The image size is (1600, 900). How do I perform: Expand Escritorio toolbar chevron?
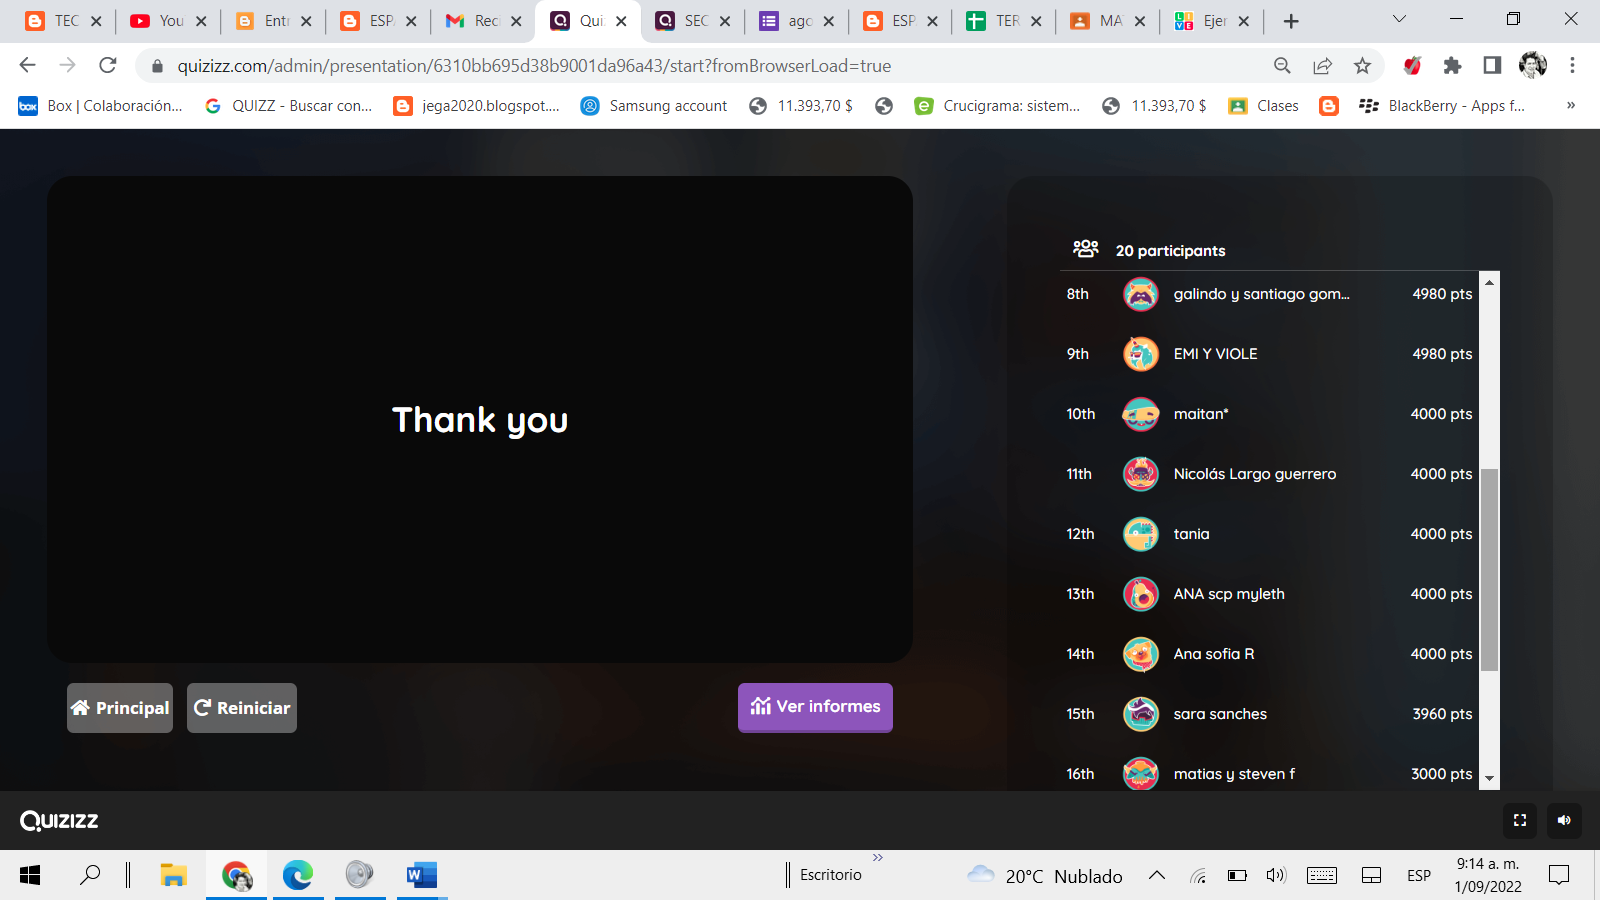pyautogui.click(x=878, y=858)
